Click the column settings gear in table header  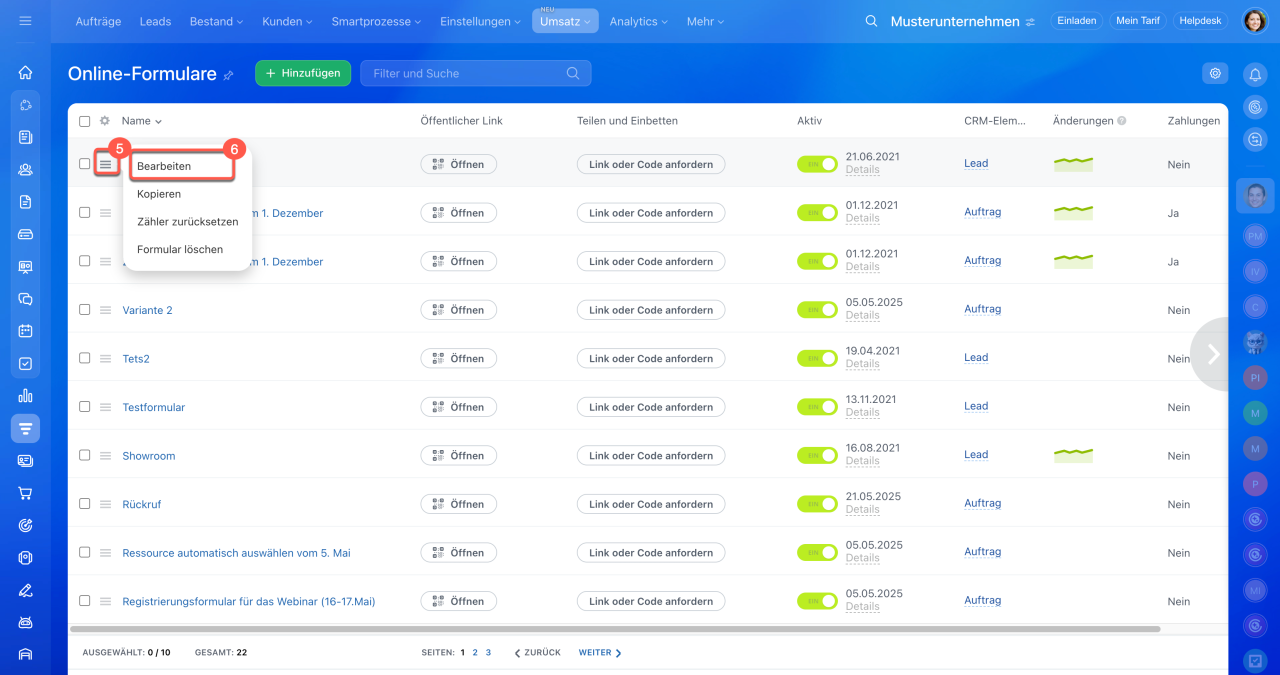(104, 121)
